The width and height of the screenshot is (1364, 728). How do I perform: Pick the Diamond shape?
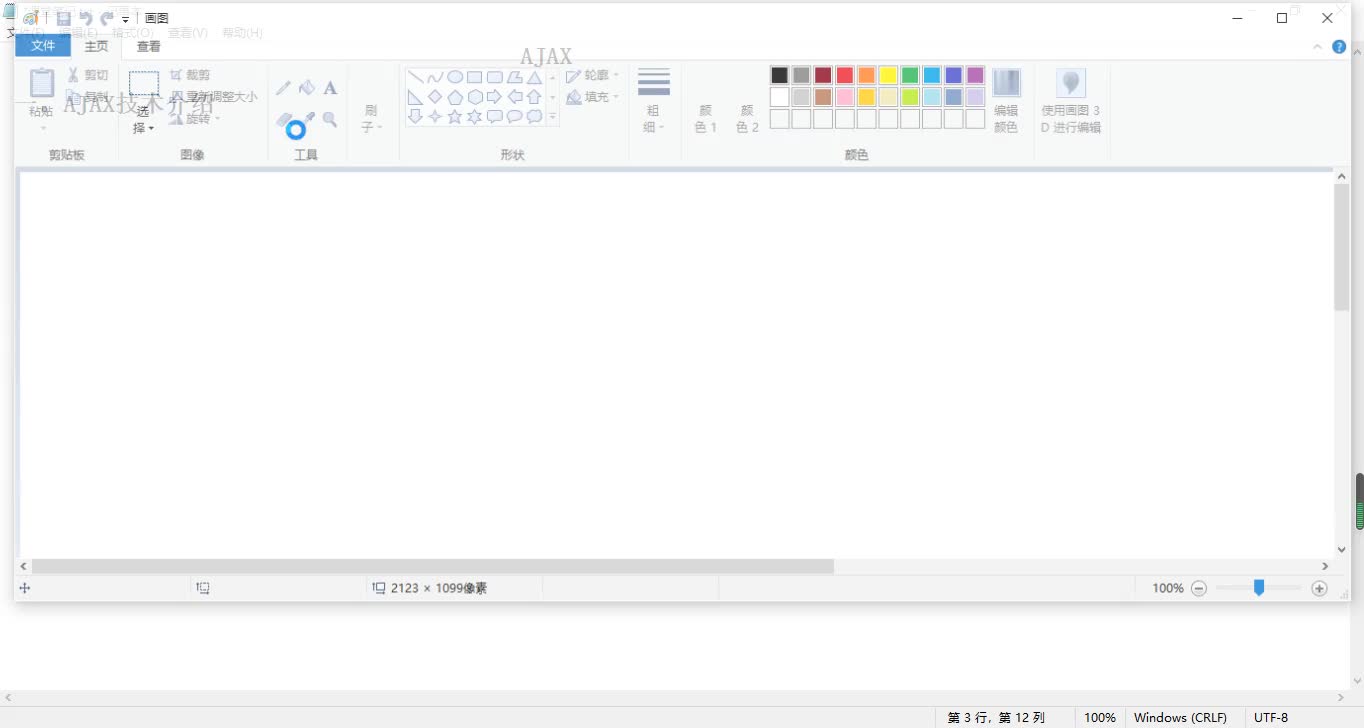coord(435,97)
